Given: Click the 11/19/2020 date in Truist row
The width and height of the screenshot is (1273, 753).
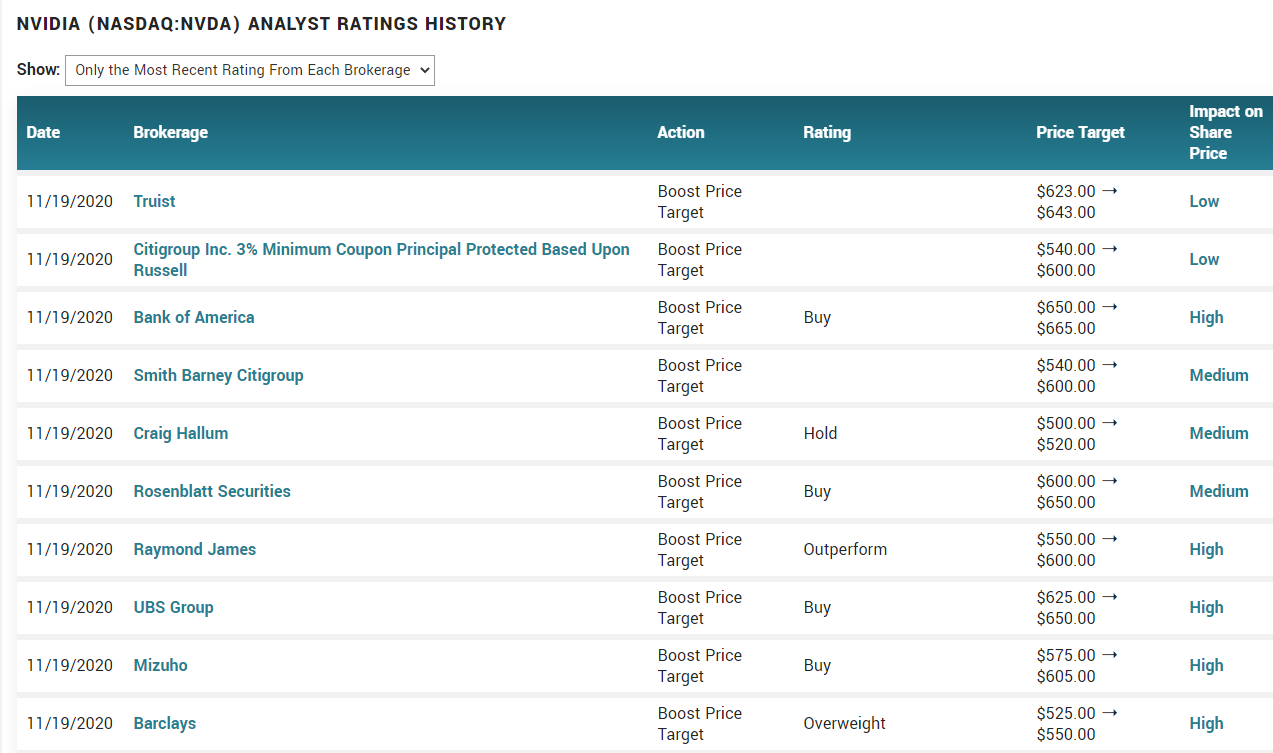Looking at the screenshot, I should pos(70,201).
